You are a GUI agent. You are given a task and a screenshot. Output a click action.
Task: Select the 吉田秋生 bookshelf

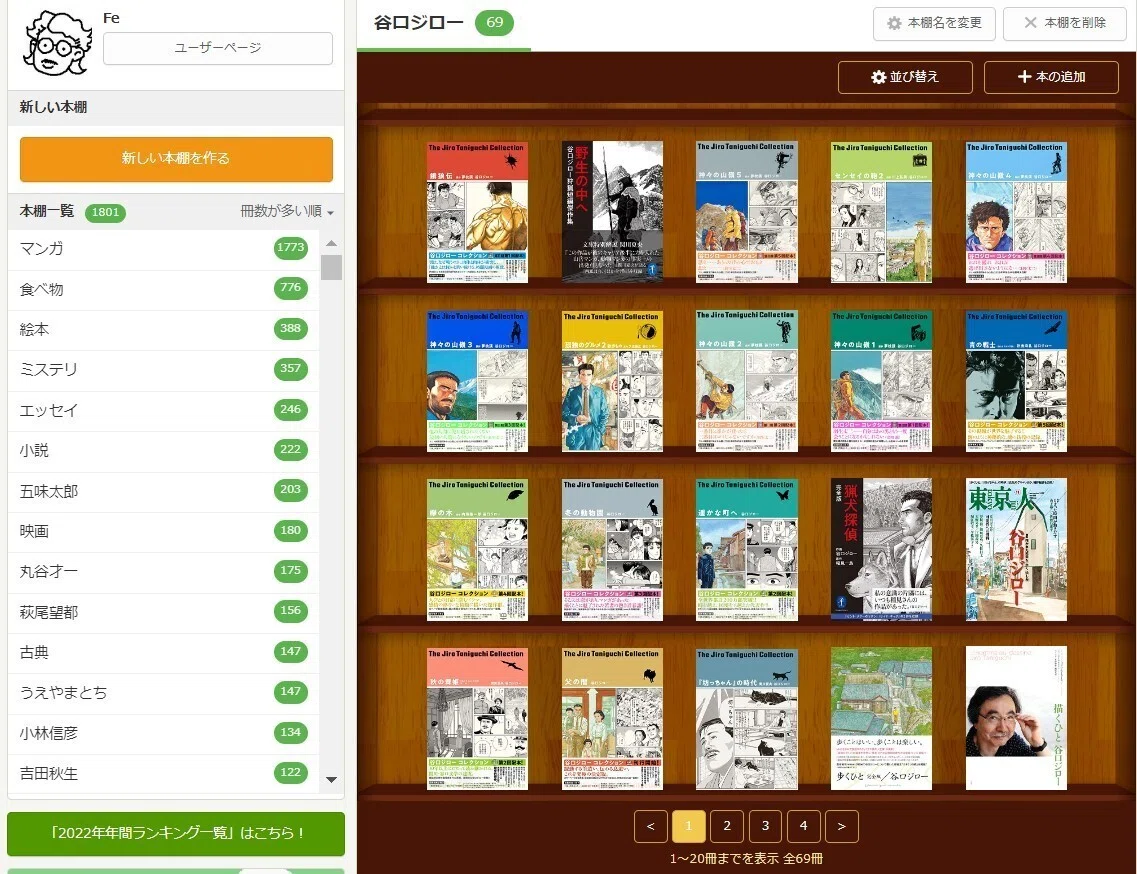(x=163, y=773)
